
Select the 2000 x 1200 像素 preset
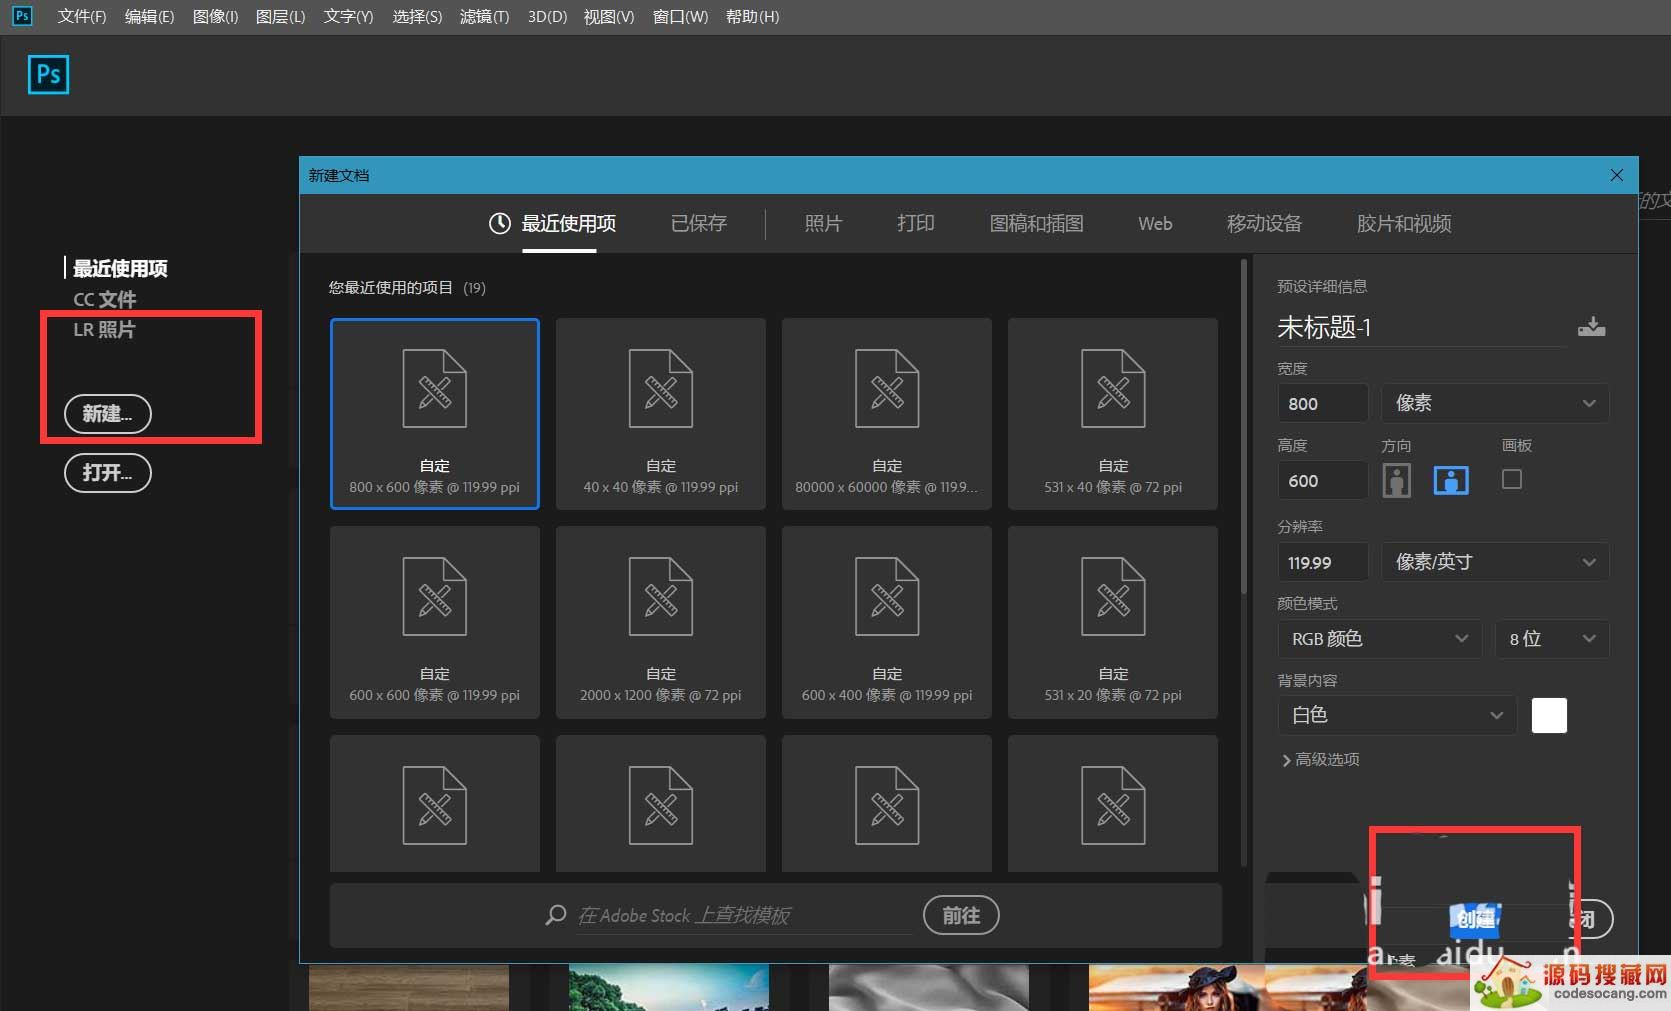(661, 622)
